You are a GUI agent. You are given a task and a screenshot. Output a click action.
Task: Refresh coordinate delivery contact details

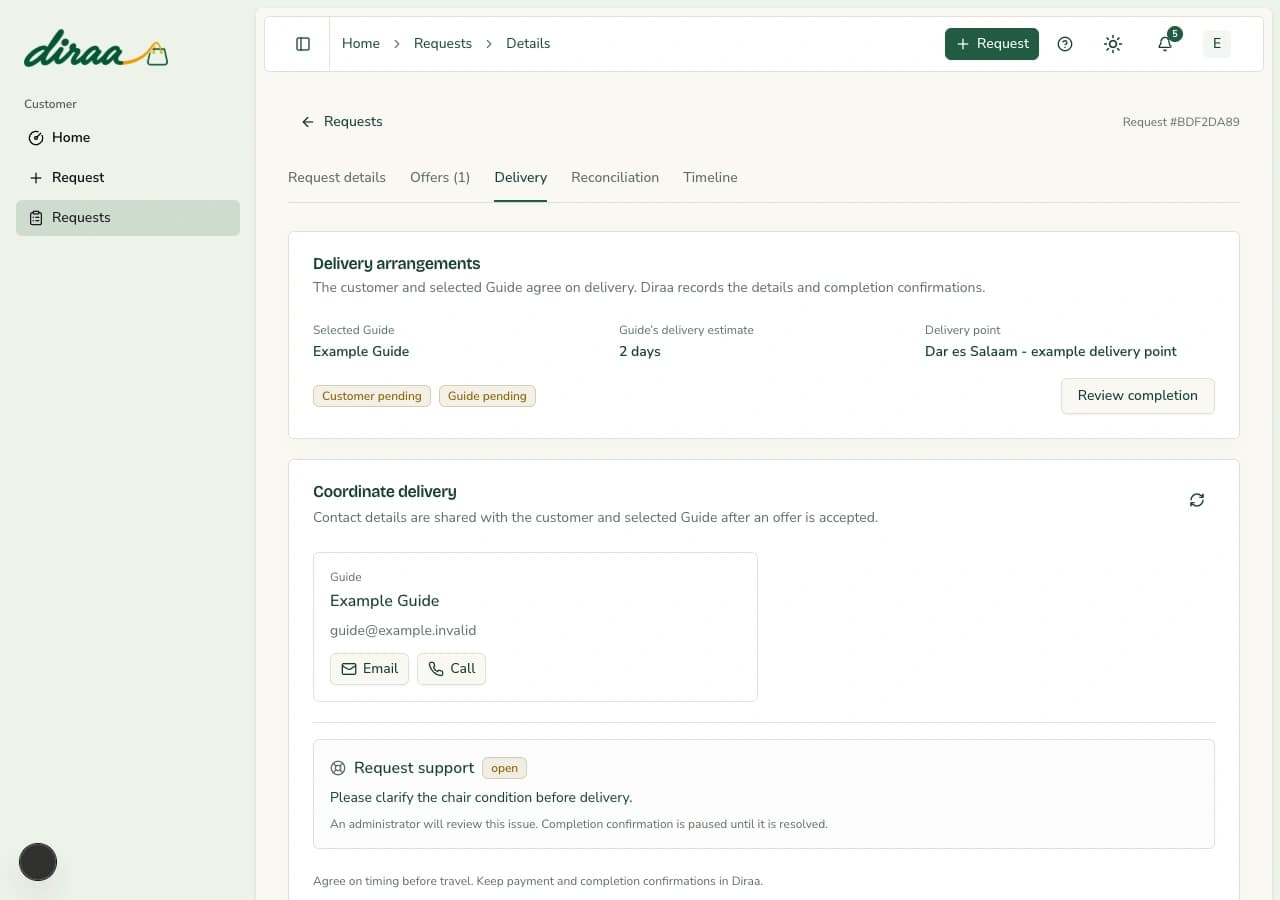point(1197,500)
